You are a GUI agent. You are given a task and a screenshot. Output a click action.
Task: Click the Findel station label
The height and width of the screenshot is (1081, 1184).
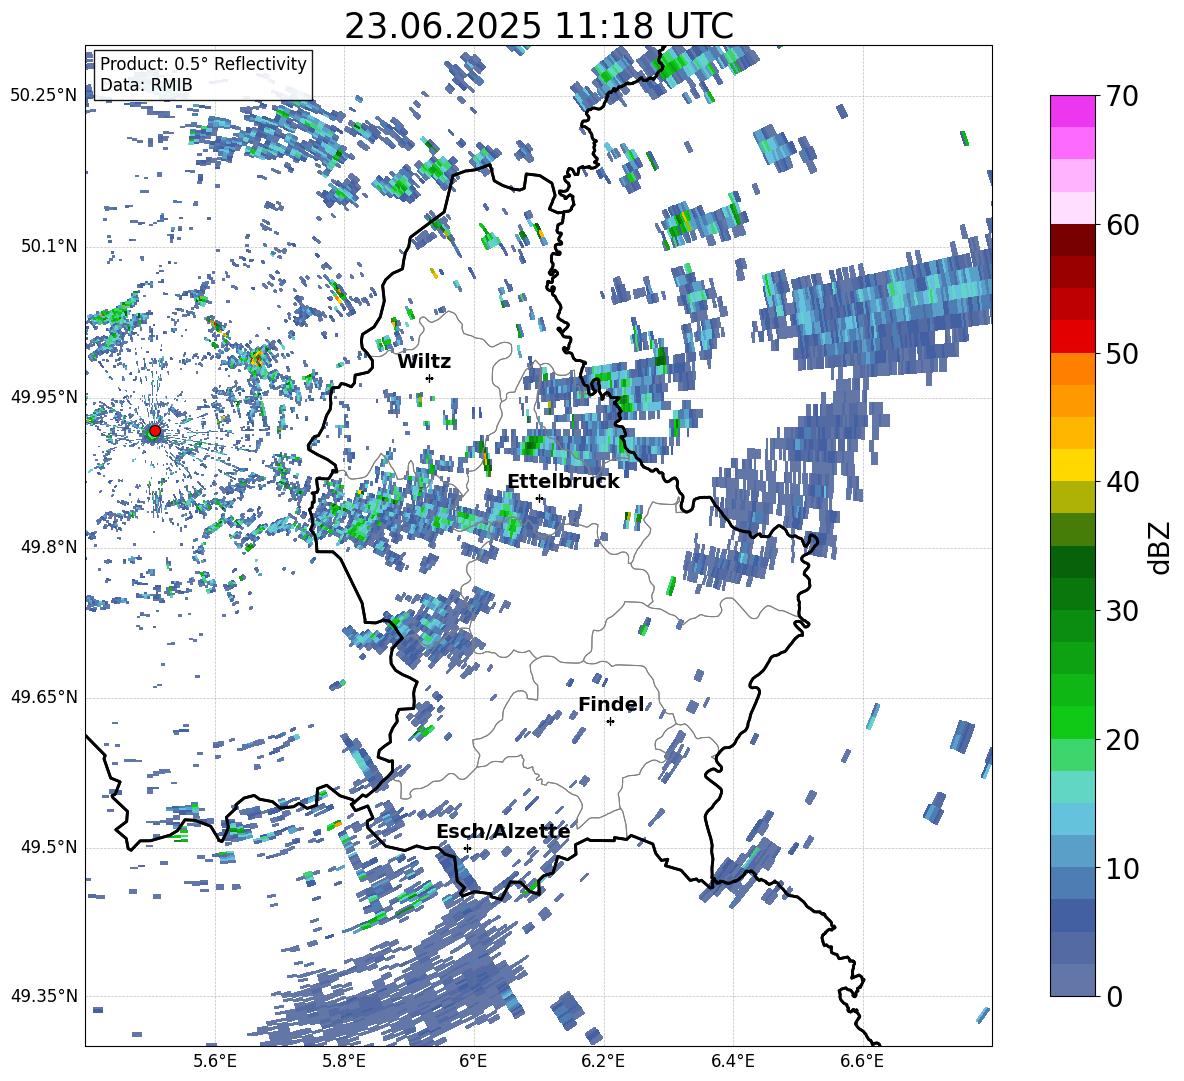[x=611, y=704]
